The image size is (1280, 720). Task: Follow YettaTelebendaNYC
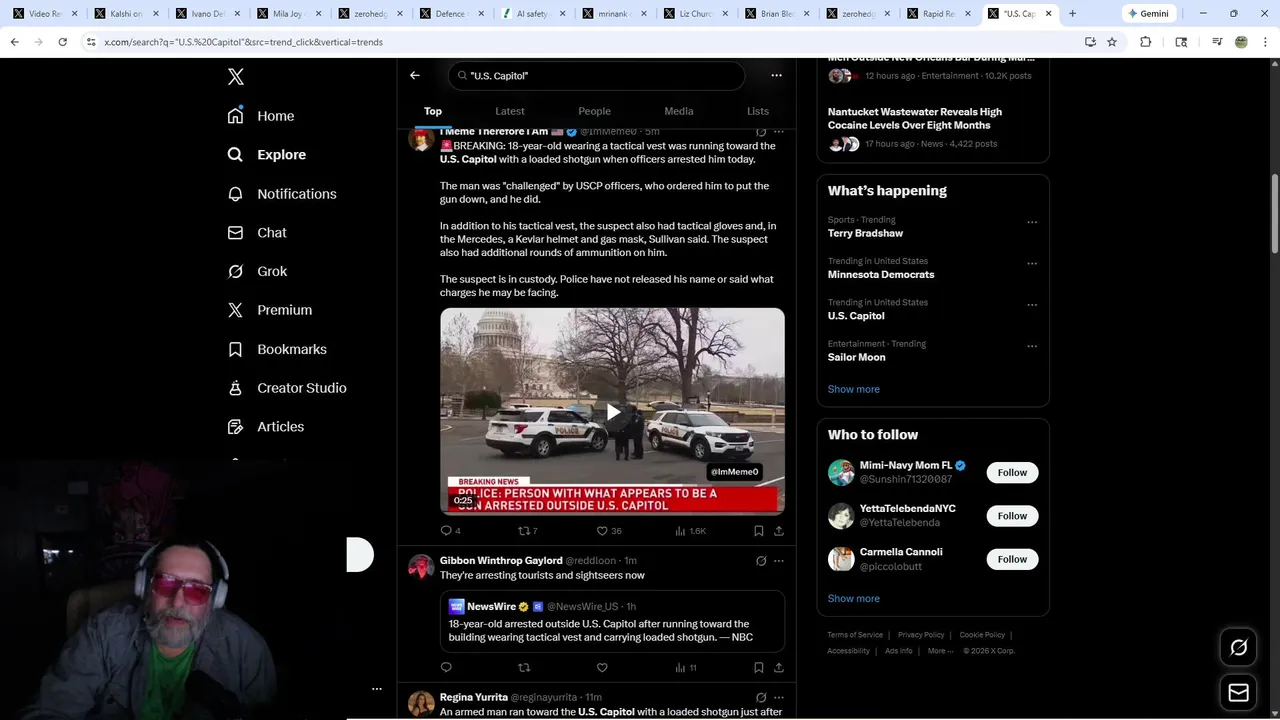pyautogui.click(x=1012, y=516)
